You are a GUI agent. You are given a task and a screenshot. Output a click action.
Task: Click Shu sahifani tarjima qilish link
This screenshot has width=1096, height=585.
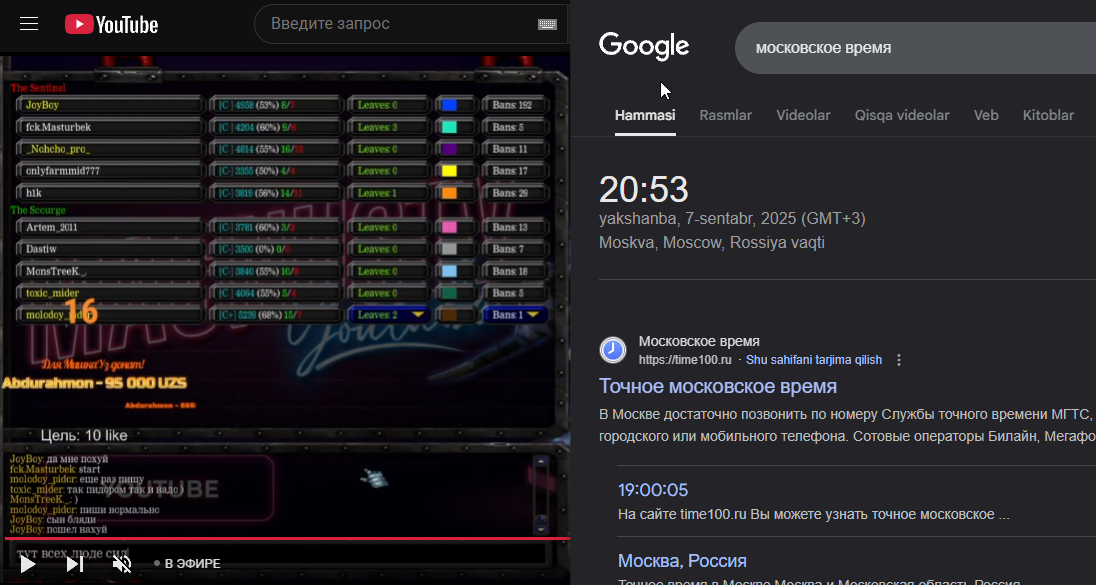click(x=814, y=360)
